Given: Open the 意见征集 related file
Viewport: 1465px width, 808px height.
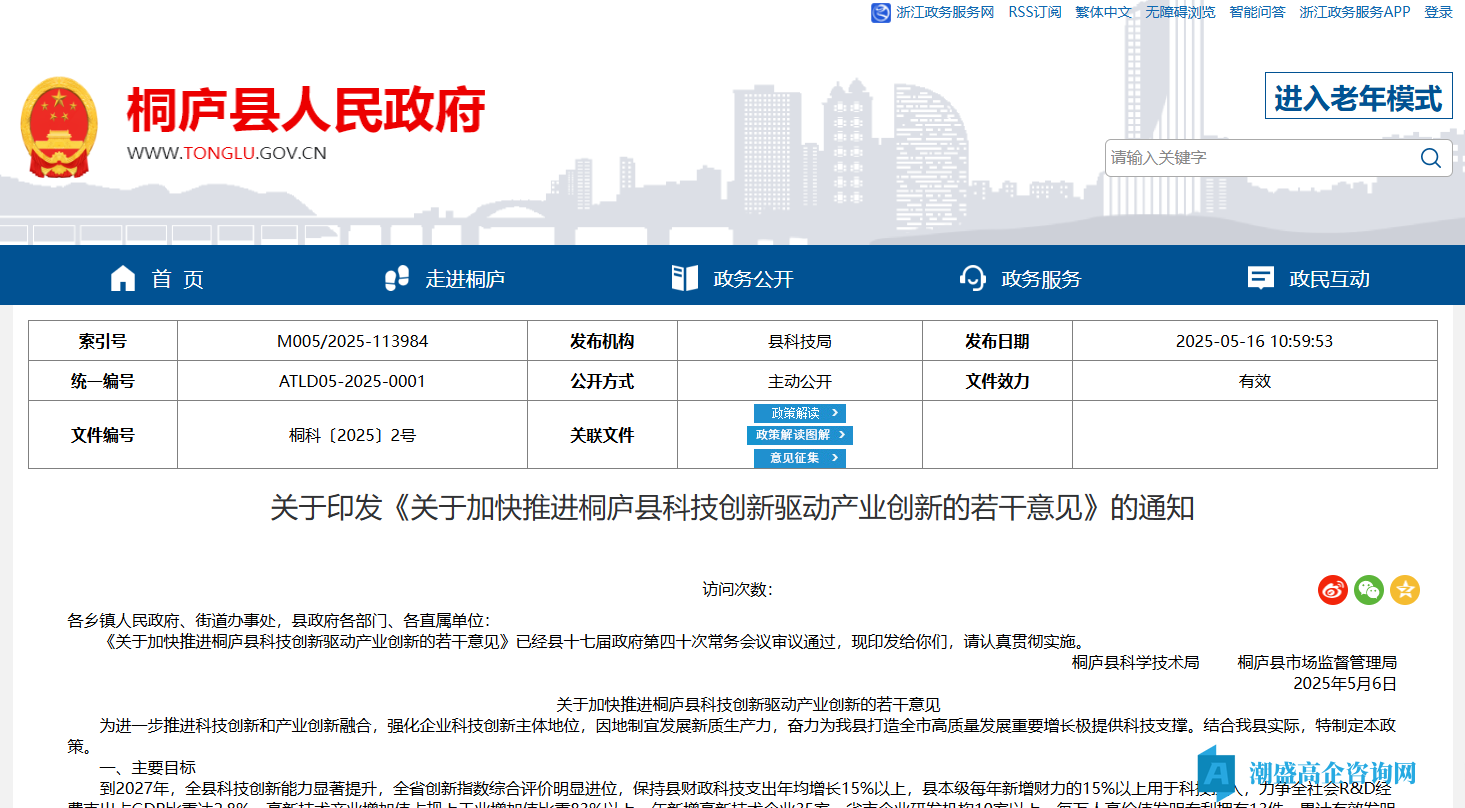Looking at the screenshot, I should click(x=799, y=458).
